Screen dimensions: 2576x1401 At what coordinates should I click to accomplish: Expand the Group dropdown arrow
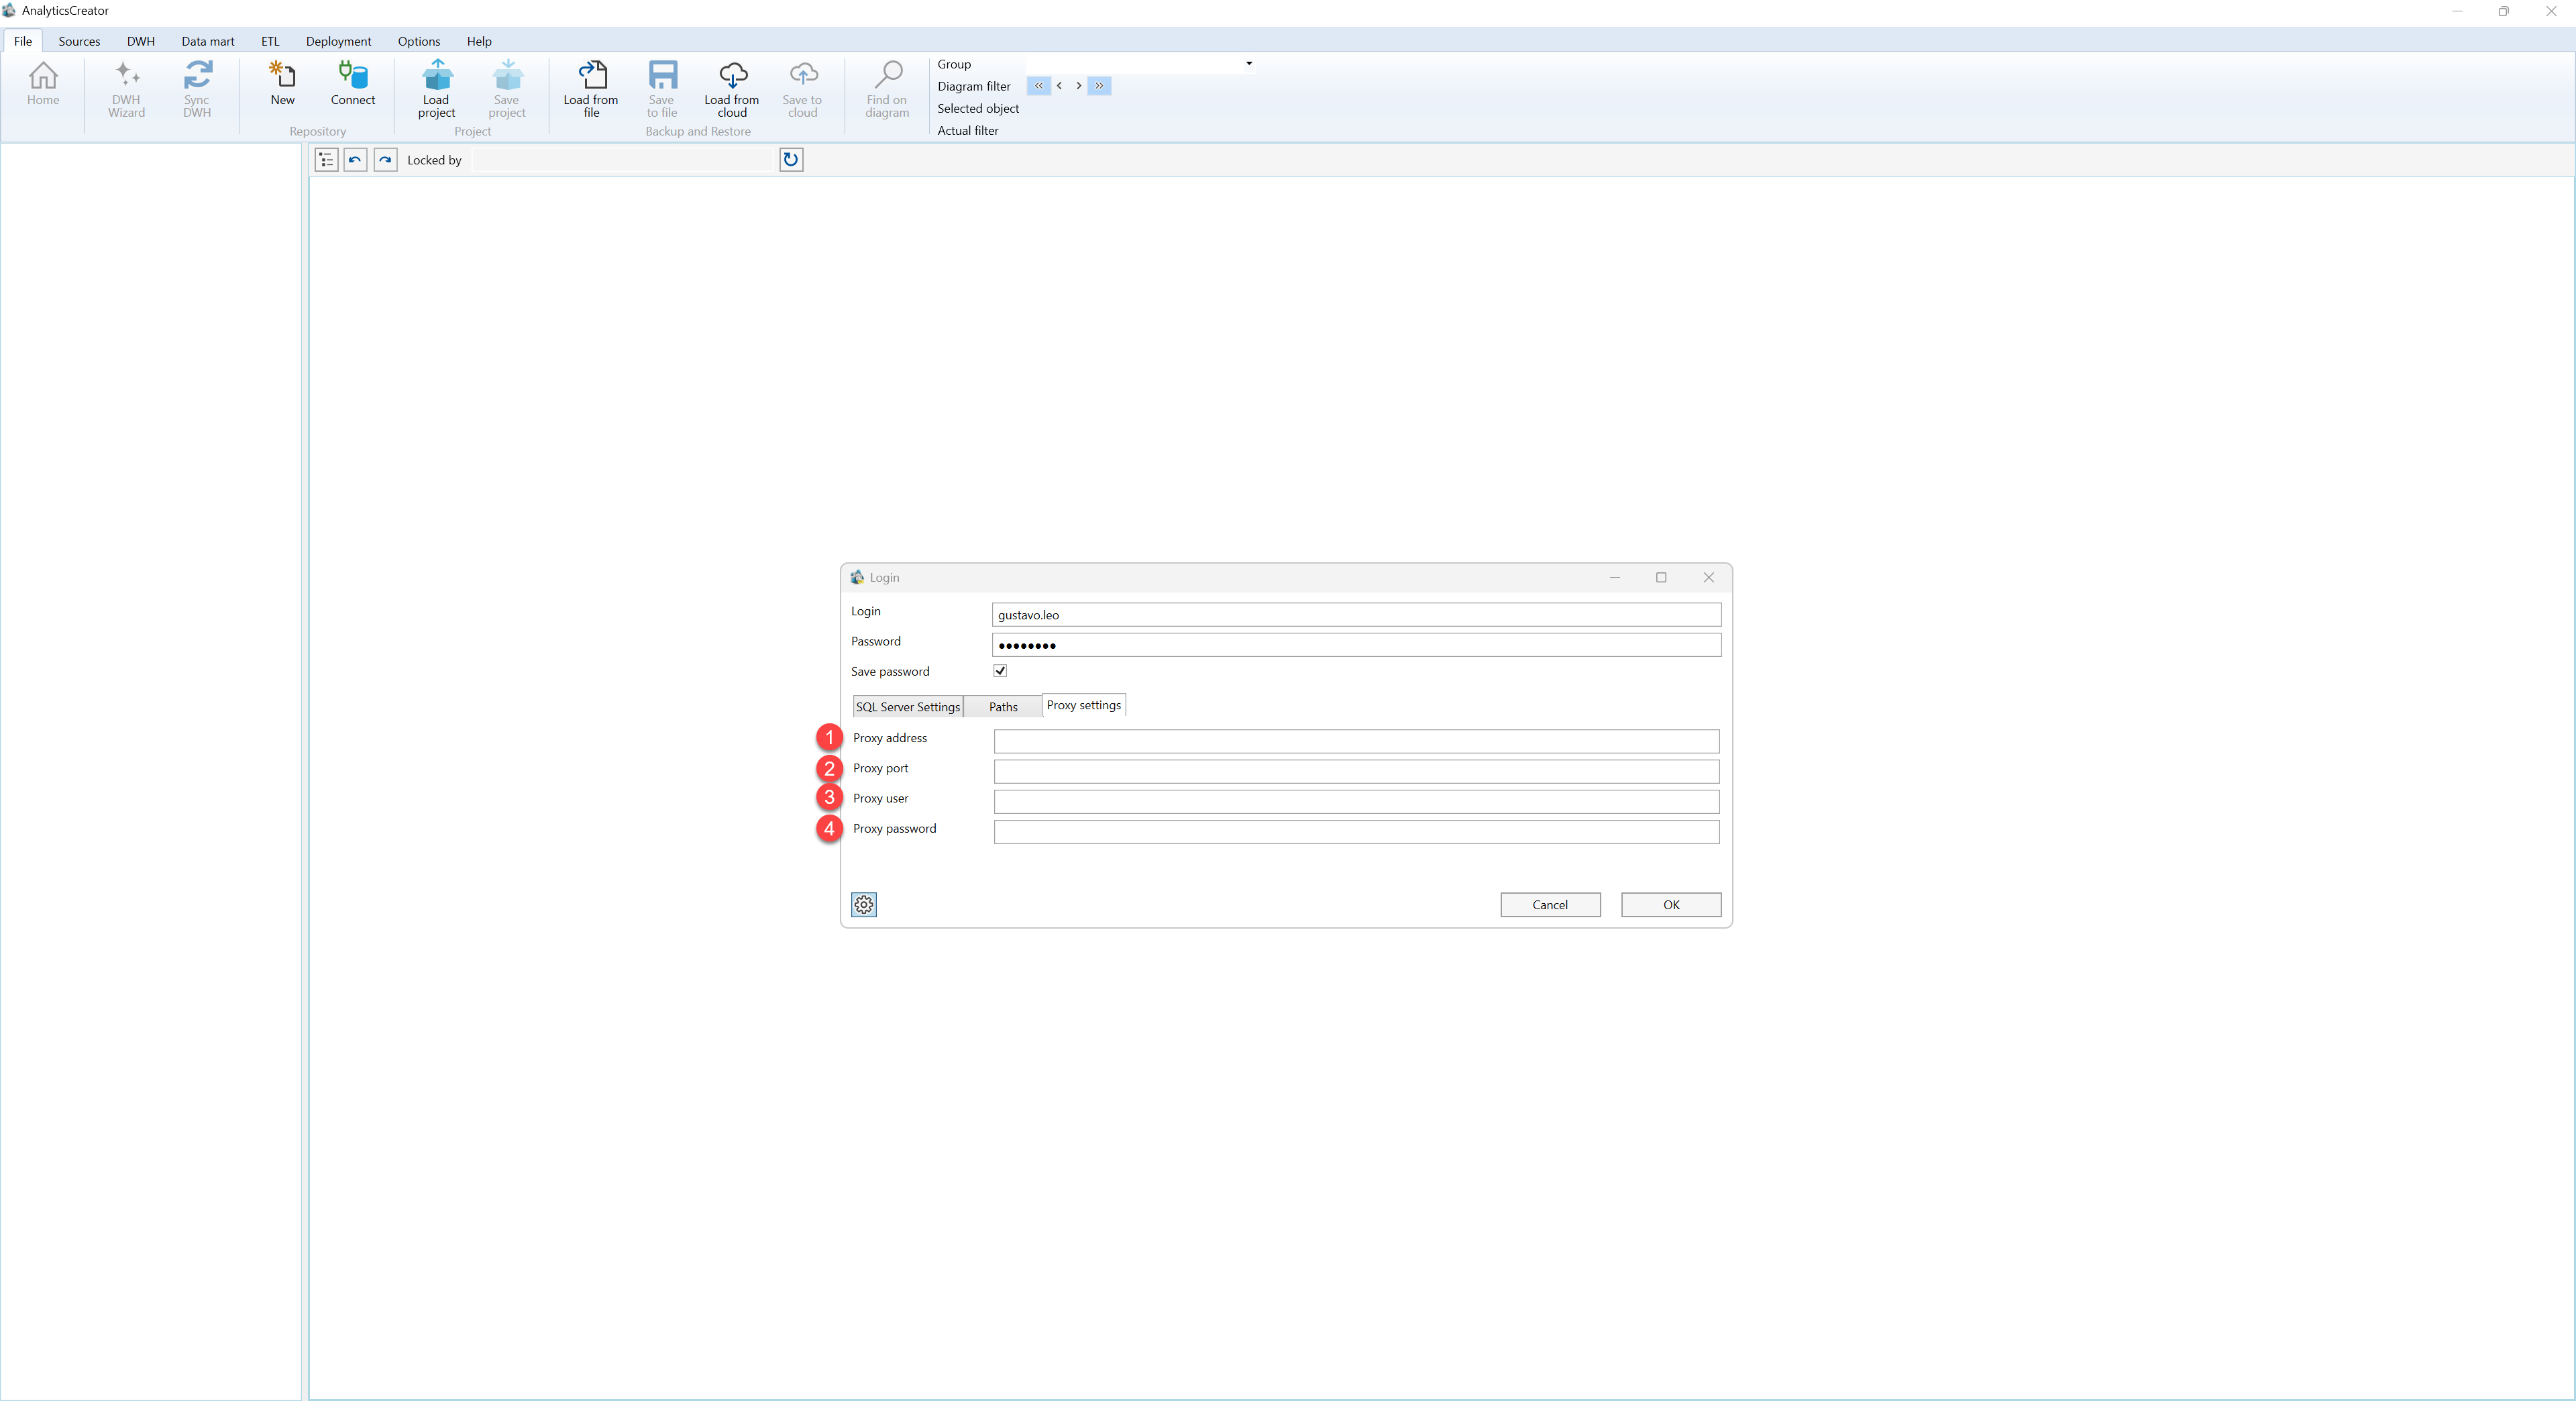click(1249, 64)
